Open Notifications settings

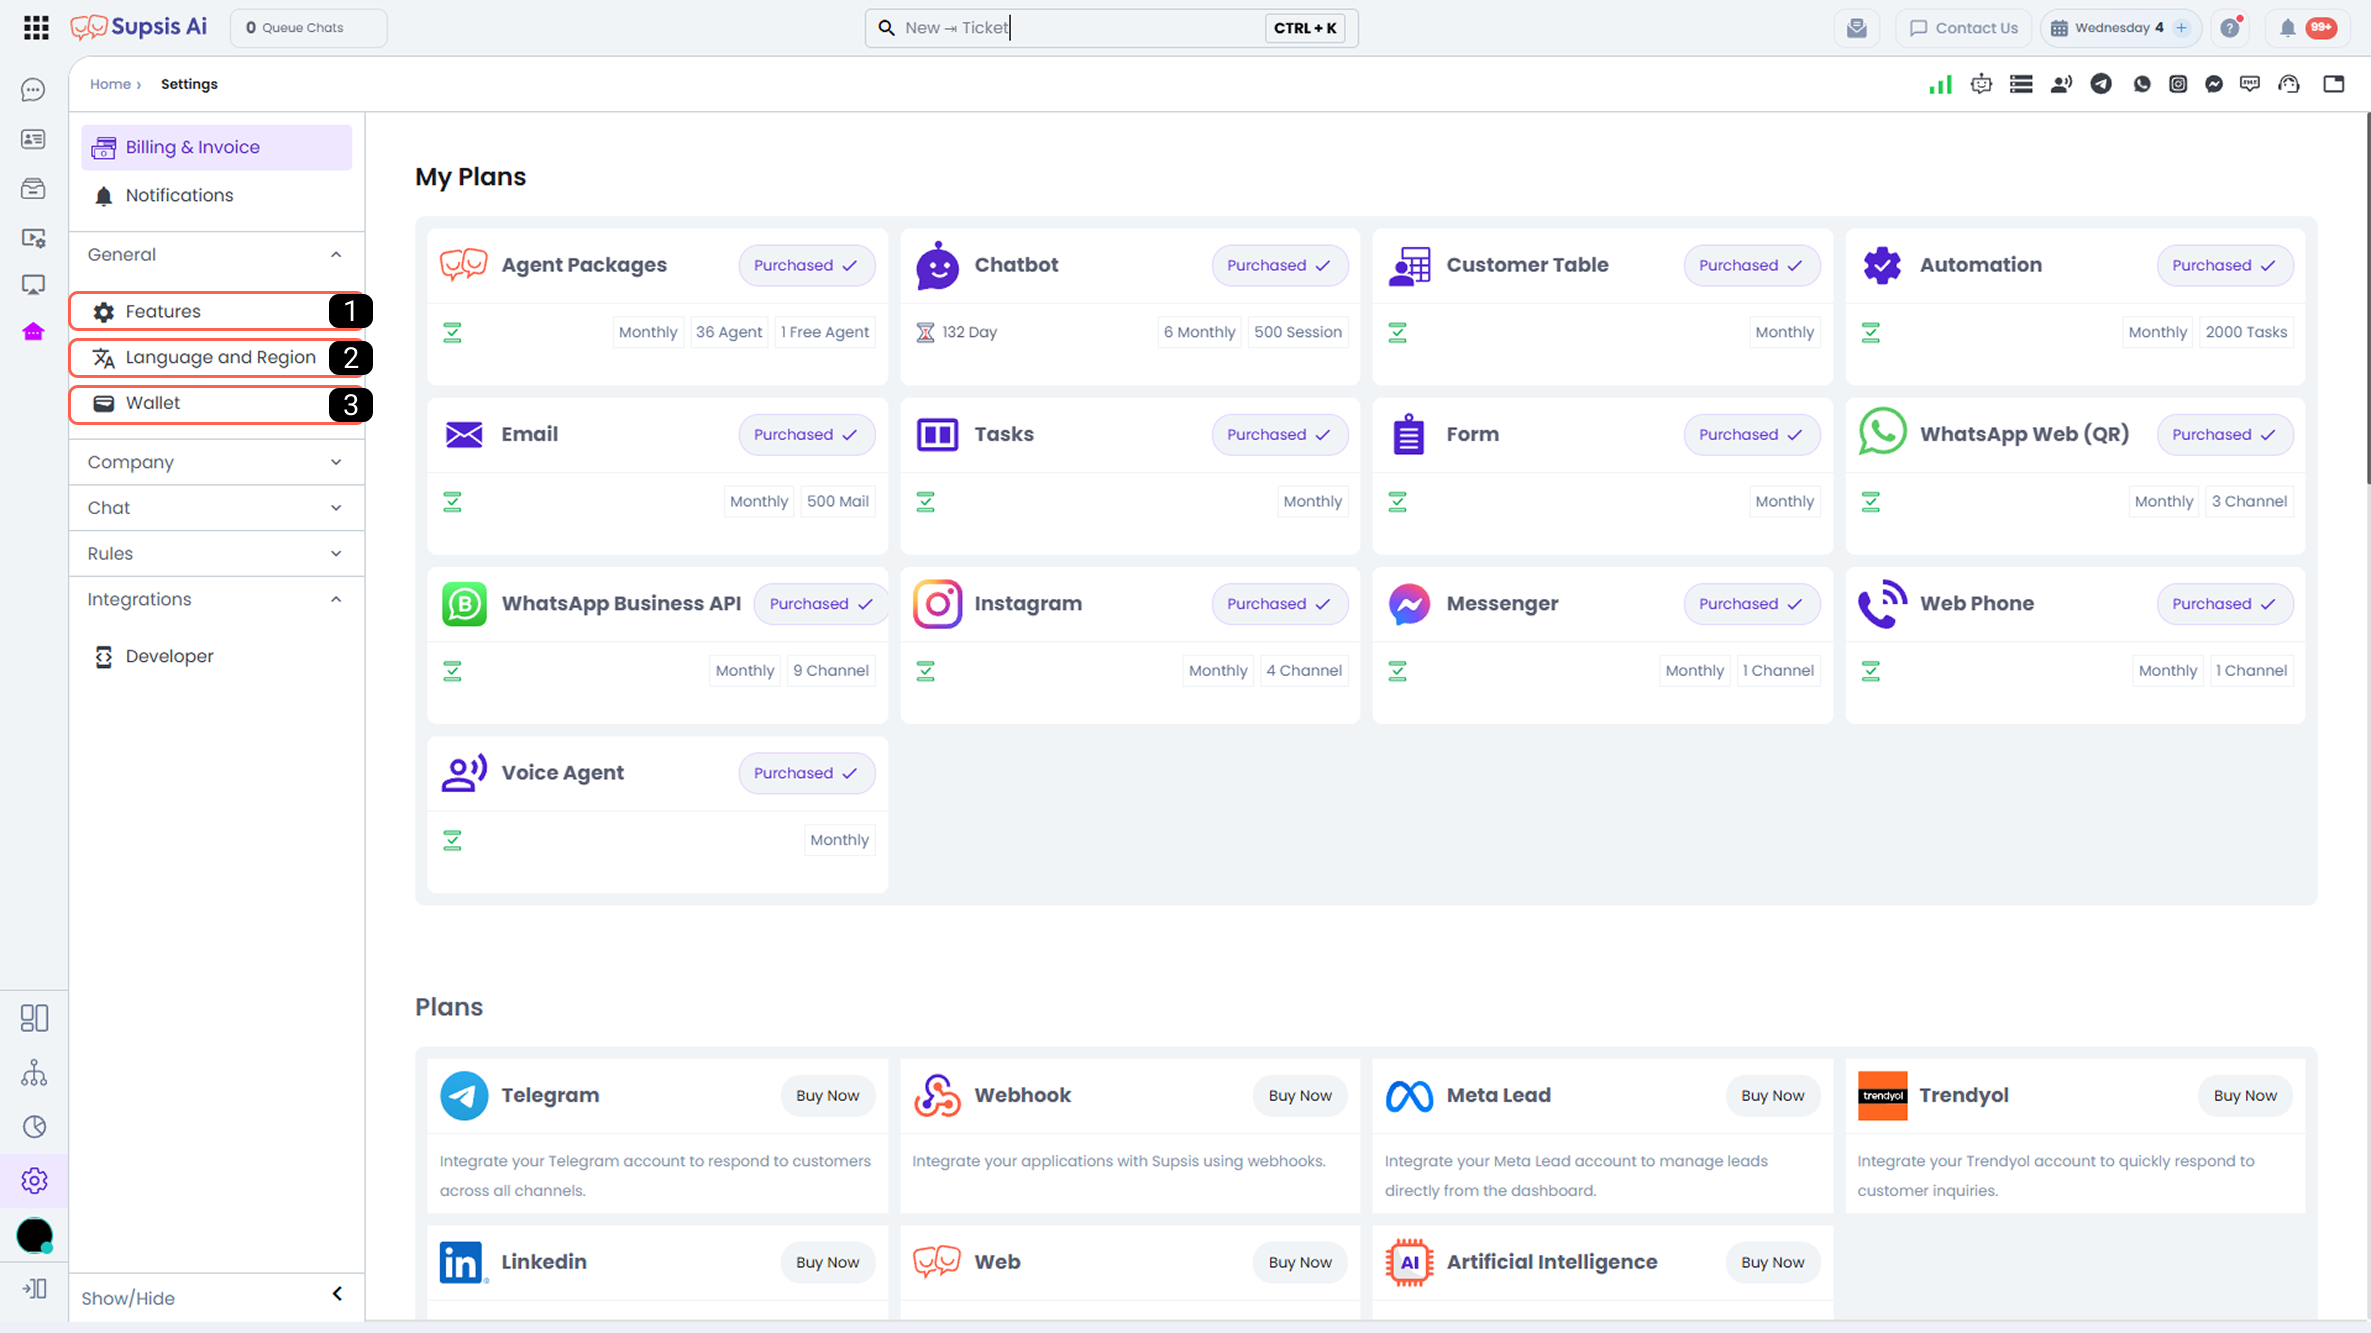(217, 196)
